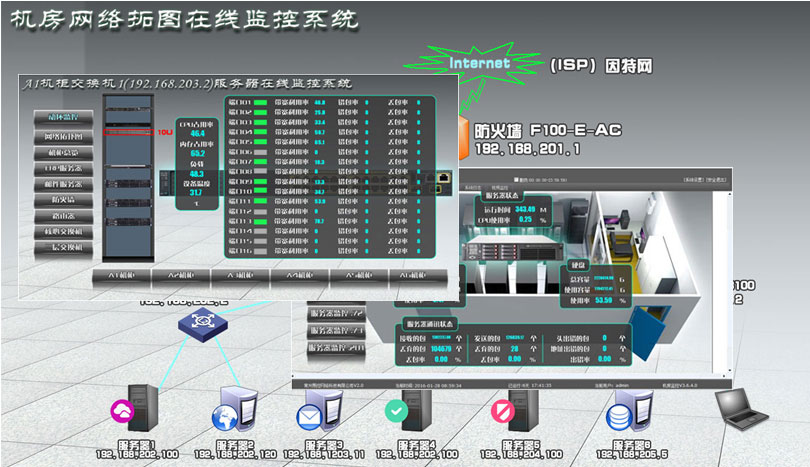The image size is (810, 467).
Task: Open the 网络拓扑图 sidebar button
Action: point(64,136)
